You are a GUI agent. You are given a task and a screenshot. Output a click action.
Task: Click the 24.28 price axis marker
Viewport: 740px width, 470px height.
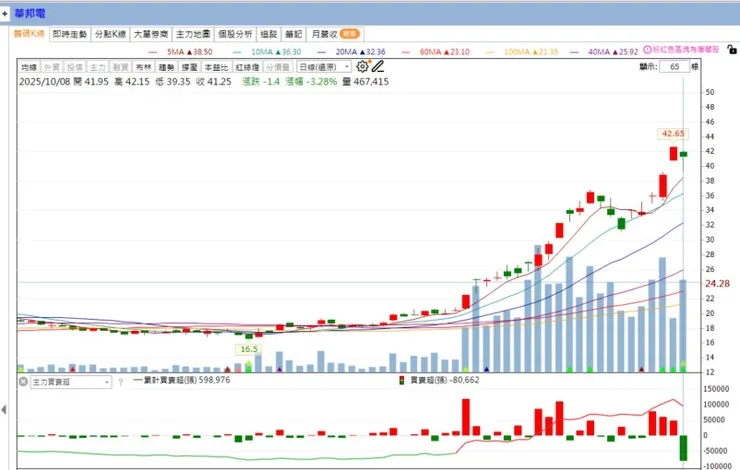tap(717, 284)
